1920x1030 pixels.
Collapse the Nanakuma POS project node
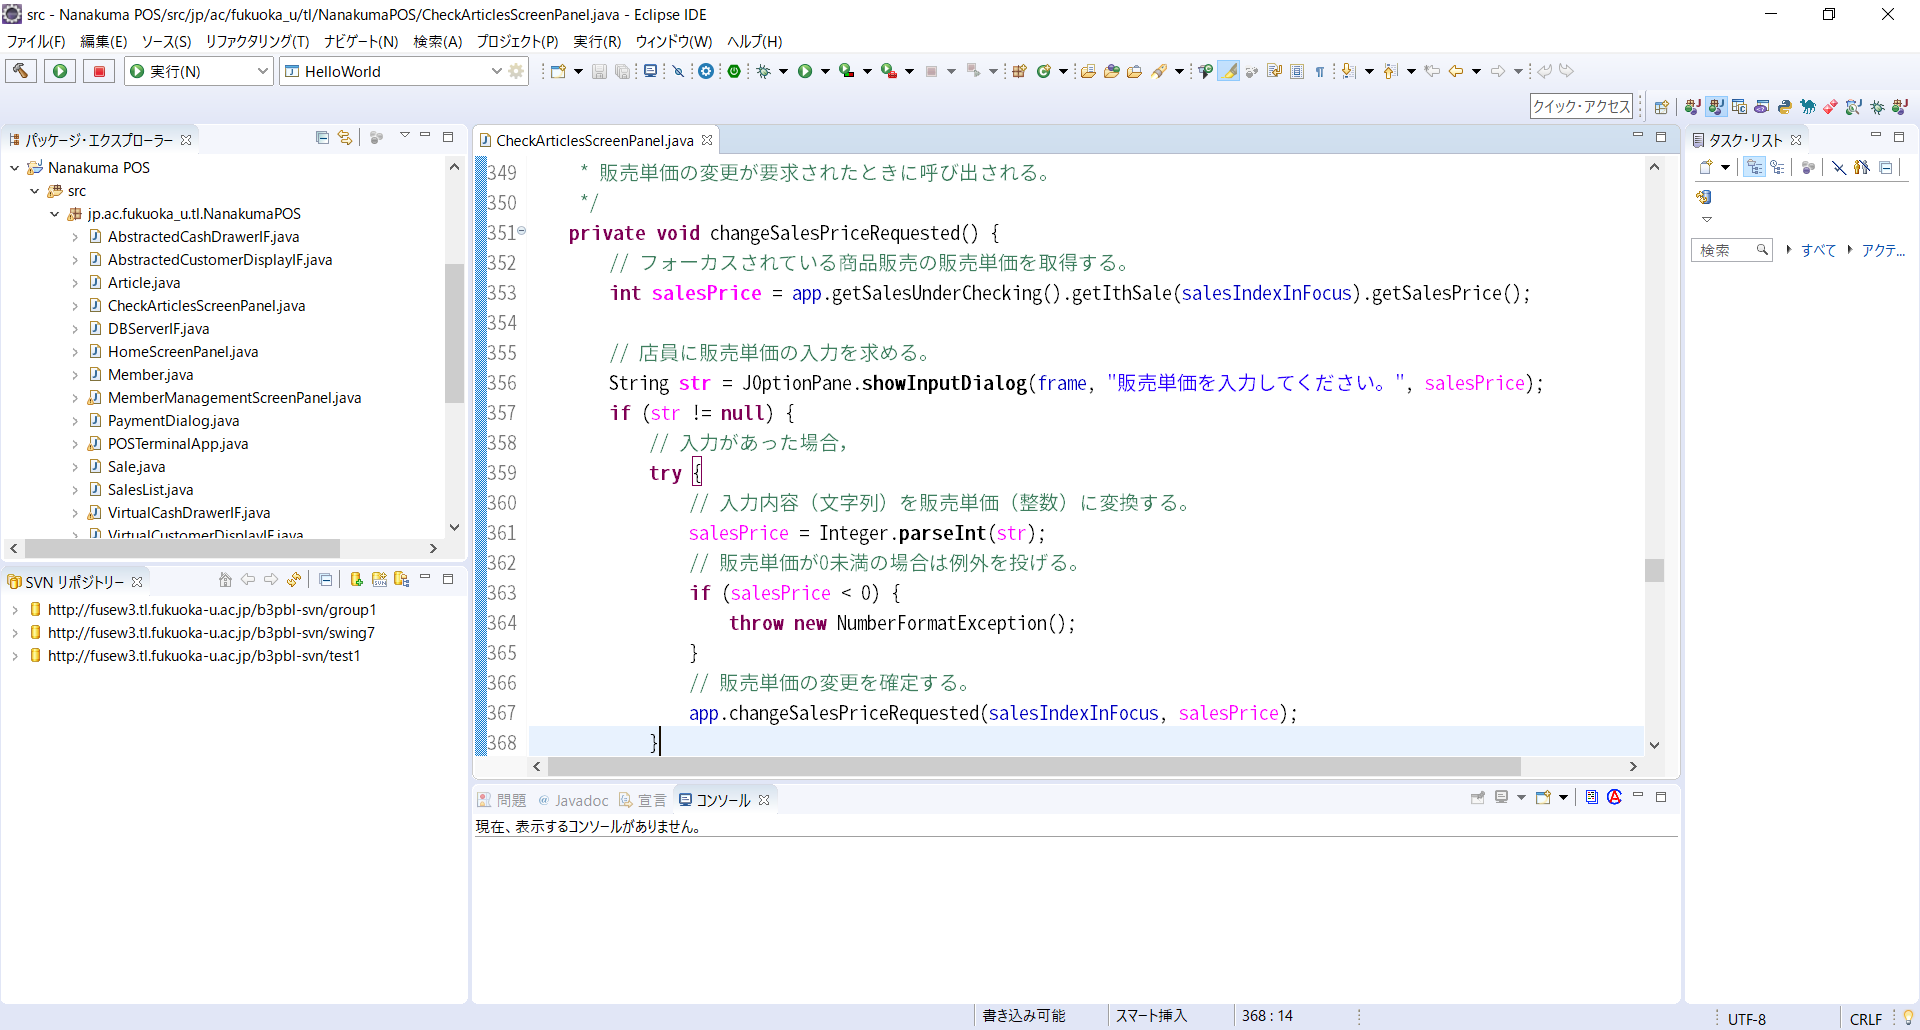coord(14,168)
